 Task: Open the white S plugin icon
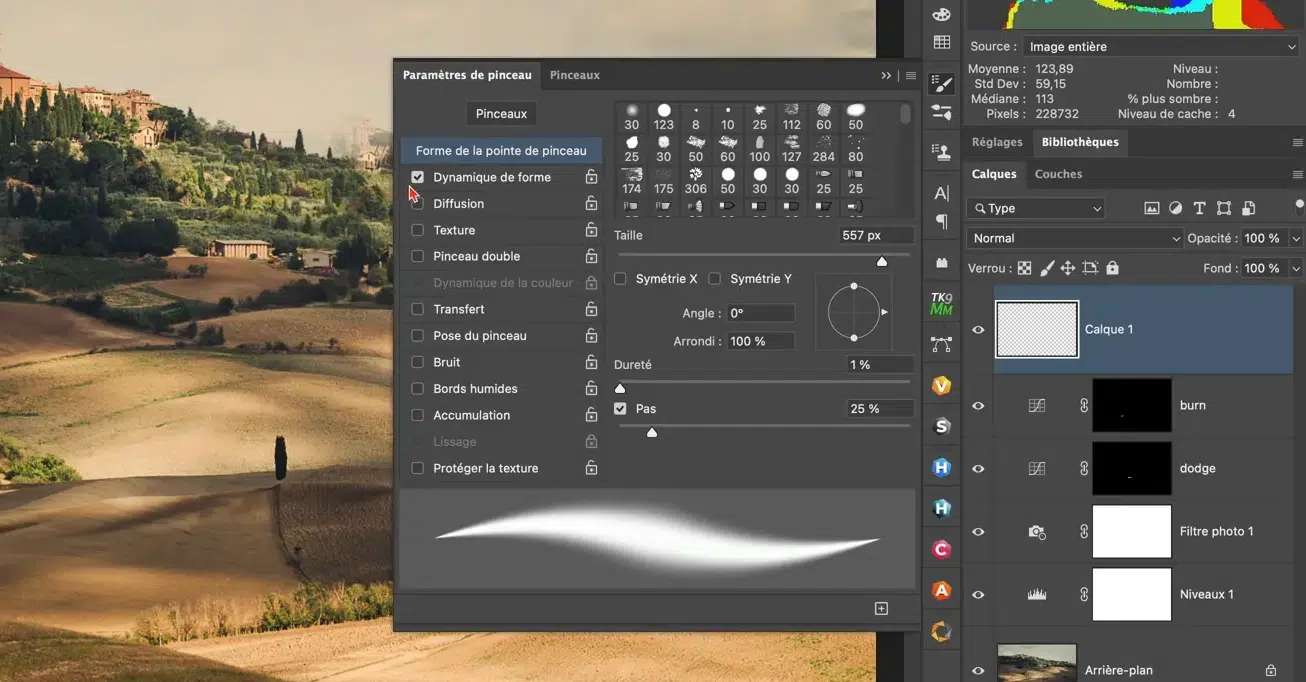941,426
